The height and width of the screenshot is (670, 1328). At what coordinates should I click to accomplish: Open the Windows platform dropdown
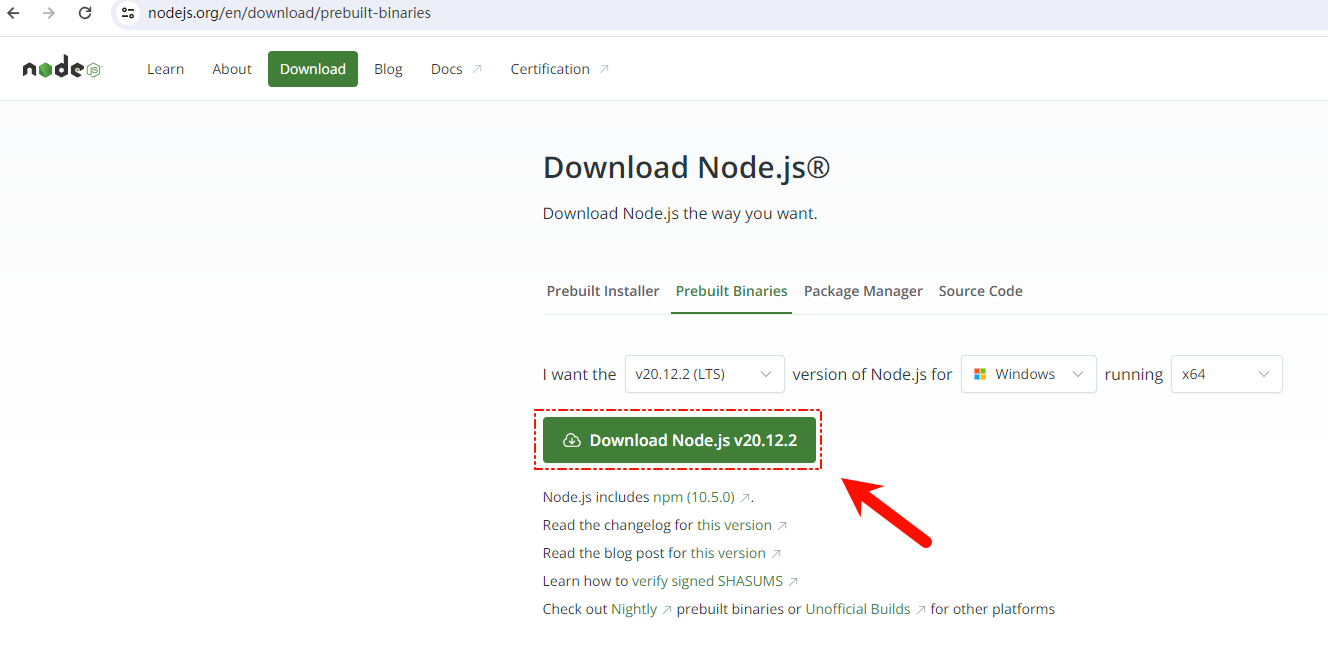[x=1029, y=374]
